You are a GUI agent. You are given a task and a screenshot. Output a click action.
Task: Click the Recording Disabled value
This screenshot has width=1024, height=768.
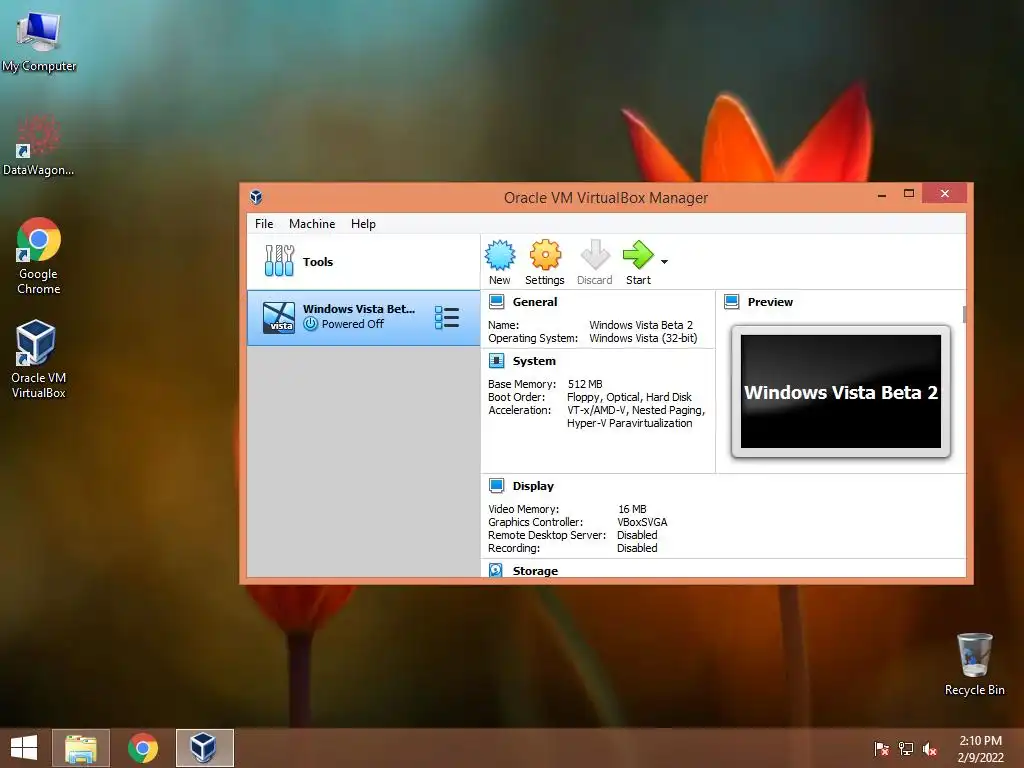pos(637,548)
